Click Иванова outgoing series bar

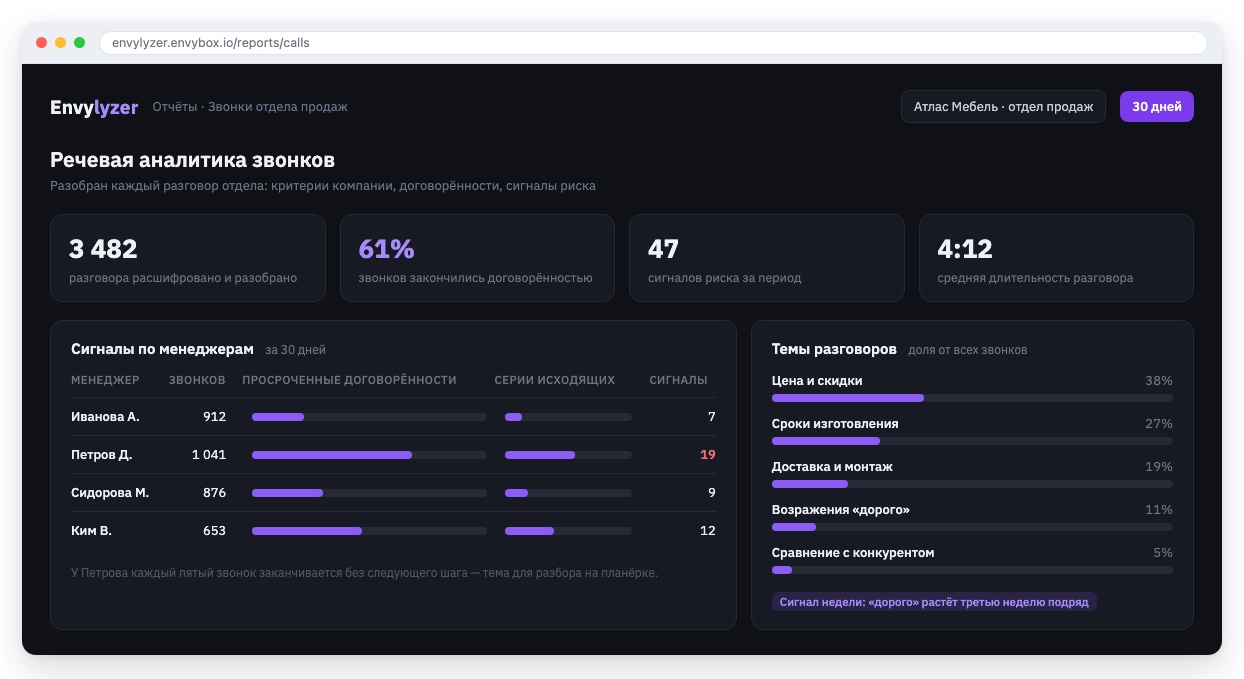coord(568,417)
